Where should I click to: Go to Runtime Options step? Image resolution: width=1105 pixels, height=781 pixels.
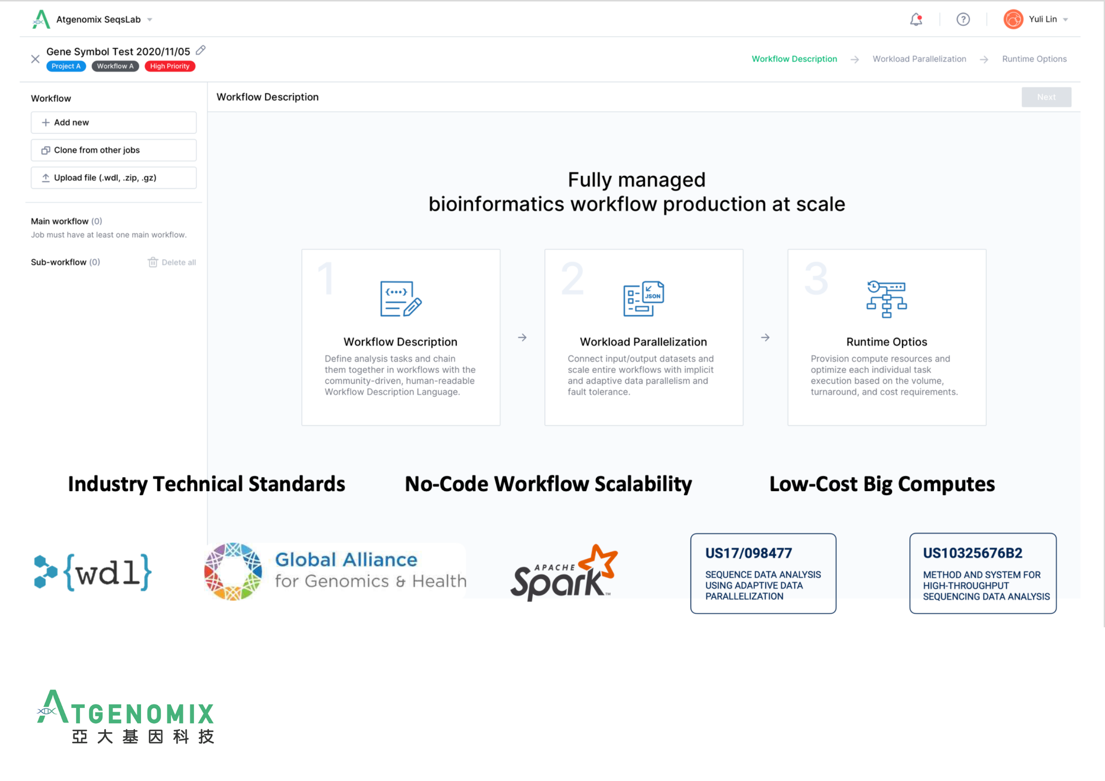click(x=1034, y=59)
